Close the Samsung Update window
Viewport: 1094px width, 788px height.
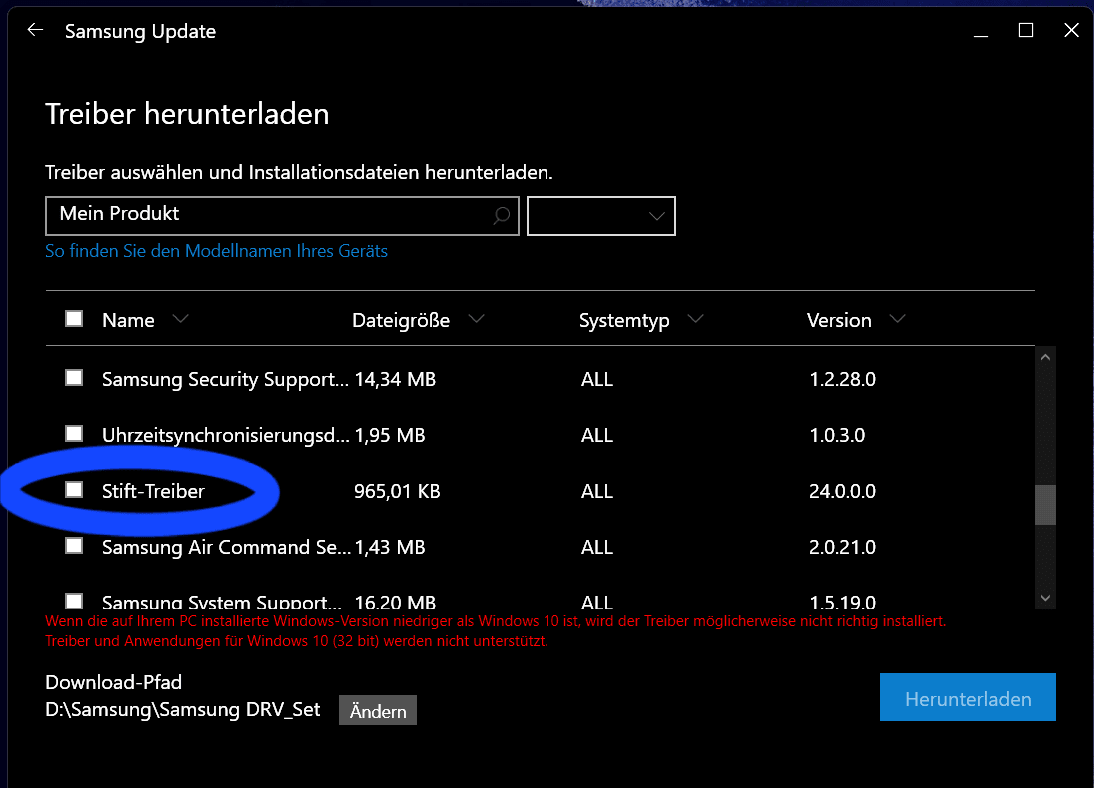pos(1071,30)
